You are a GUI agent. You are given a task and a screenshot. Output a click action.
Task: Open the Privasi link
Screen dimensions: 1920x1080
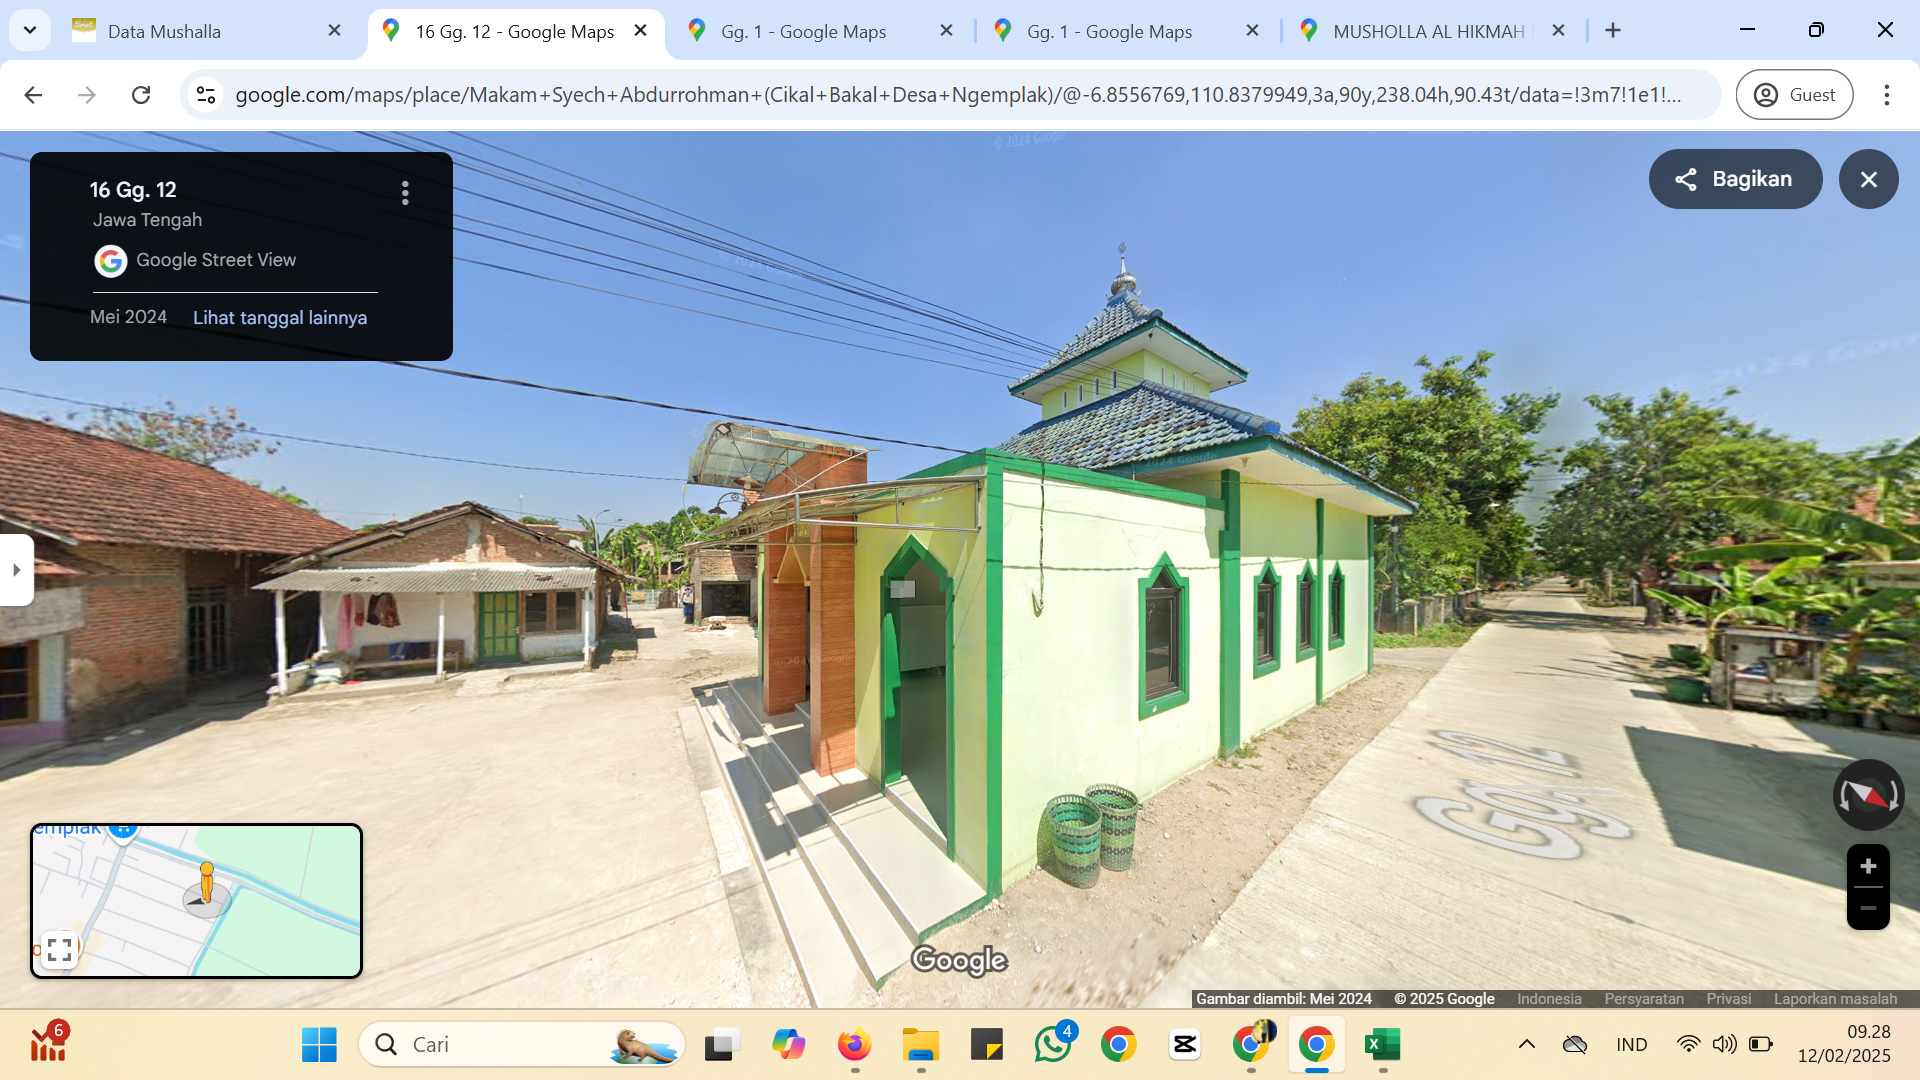pyautogui.click(x=1728, y=999)
